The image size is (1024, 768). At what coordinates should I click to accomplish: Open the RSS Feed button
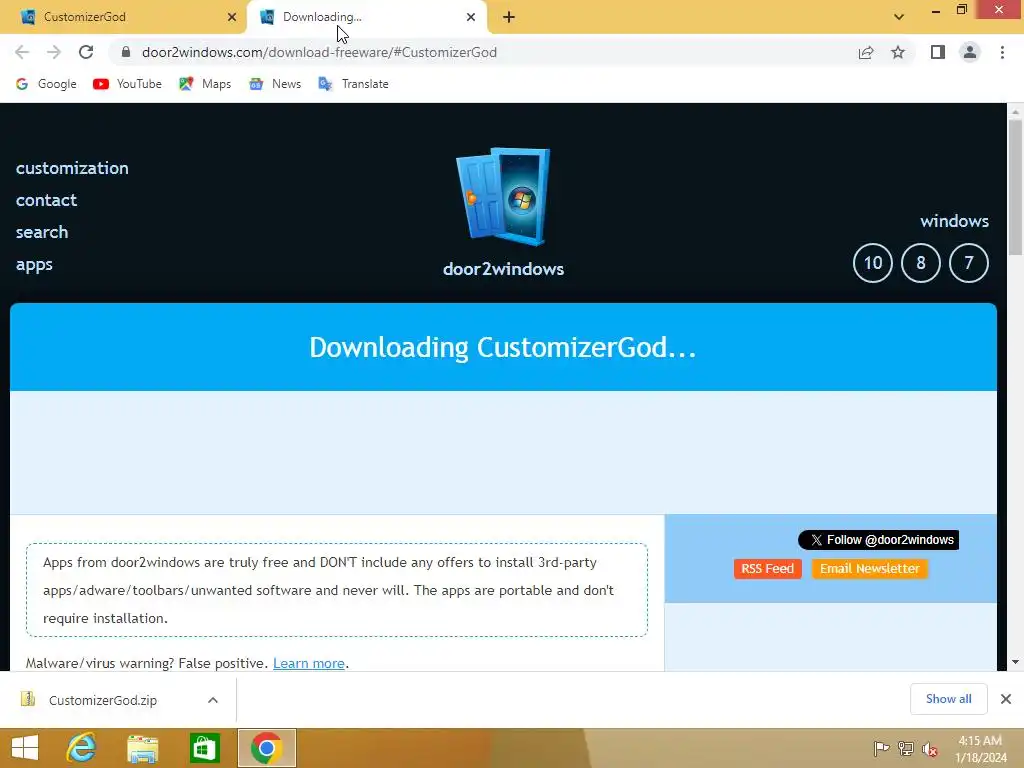pyautogui.click(x=767, y=569)
